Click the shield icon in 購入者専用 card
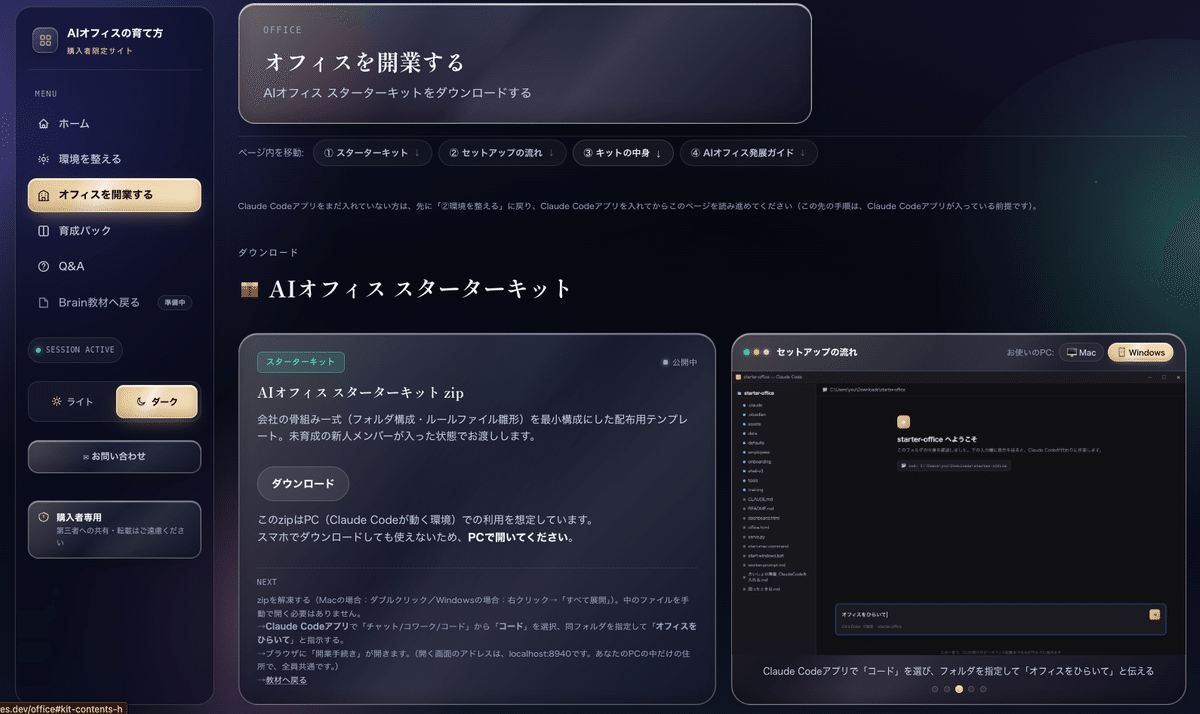The width and height of the screenshot is (1200, 714). click(43, 517)
